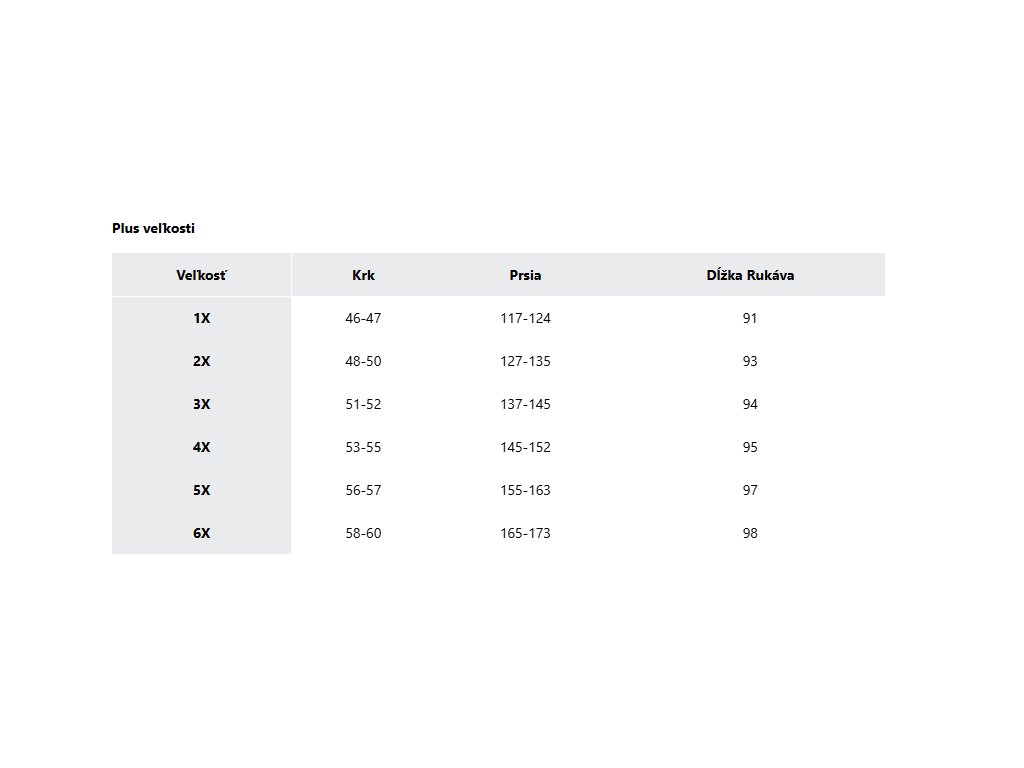The width and height of the screenshot is (1024, 768).
Task: Click neck value 53-55
Action: [363, 447]
